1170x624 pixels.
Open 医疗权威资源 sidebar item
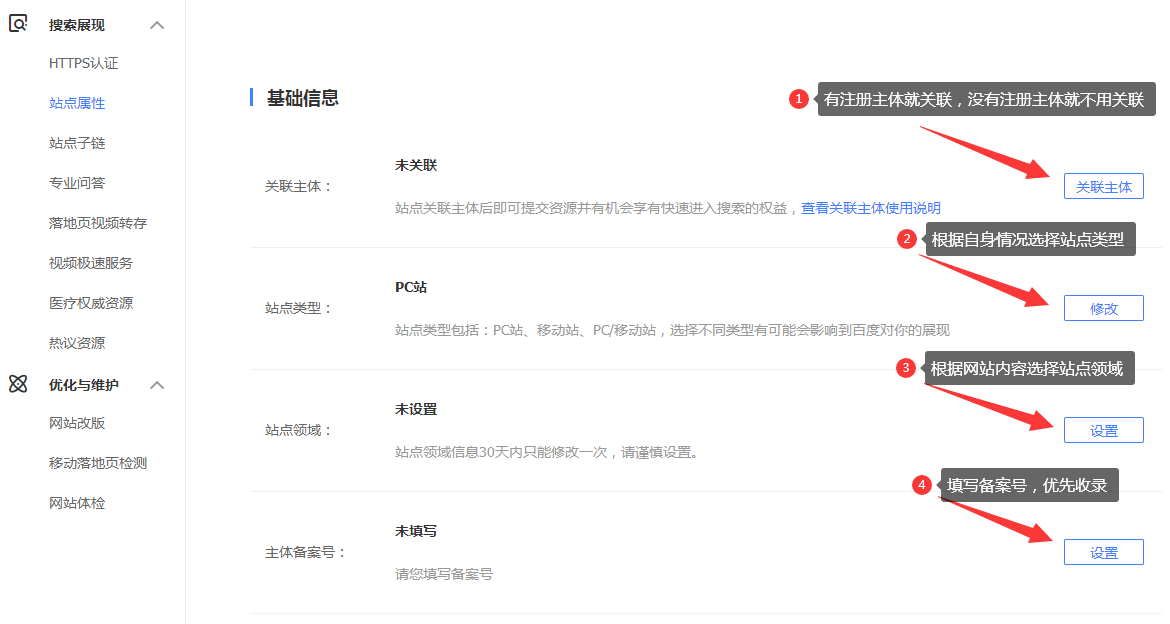(x=91, y=303)
